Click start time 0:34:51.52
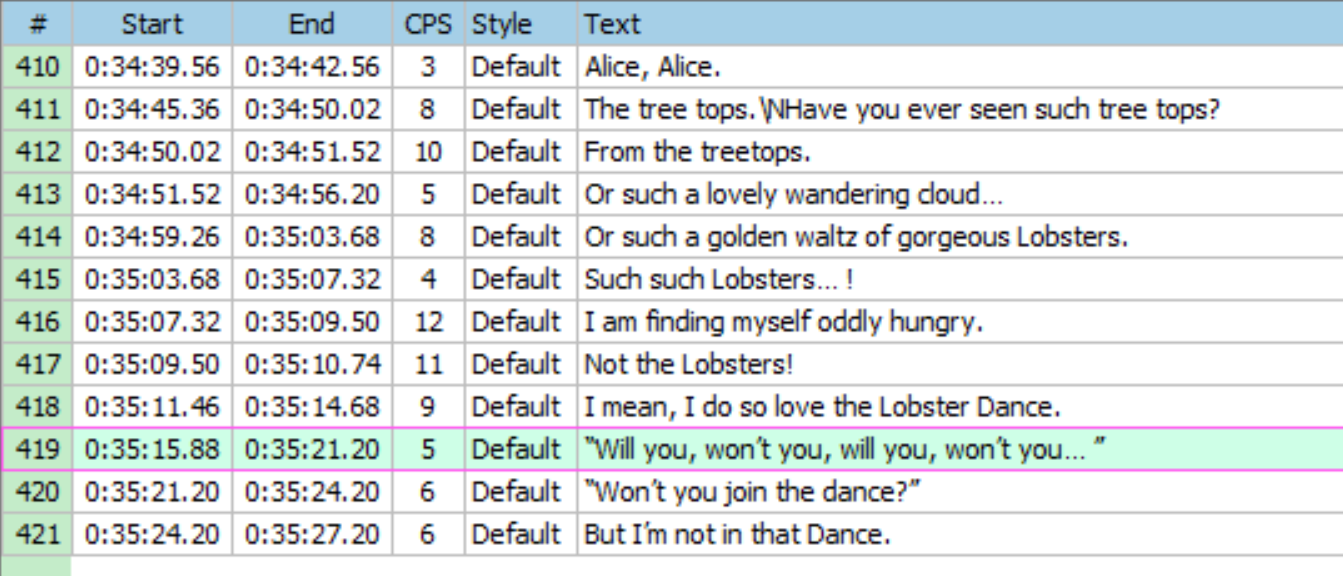 pos(152,194)
